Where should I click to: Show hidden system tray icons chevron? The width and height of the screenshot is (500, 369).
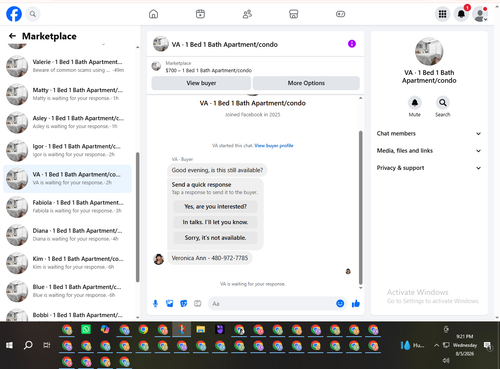[x=436, y=345]
